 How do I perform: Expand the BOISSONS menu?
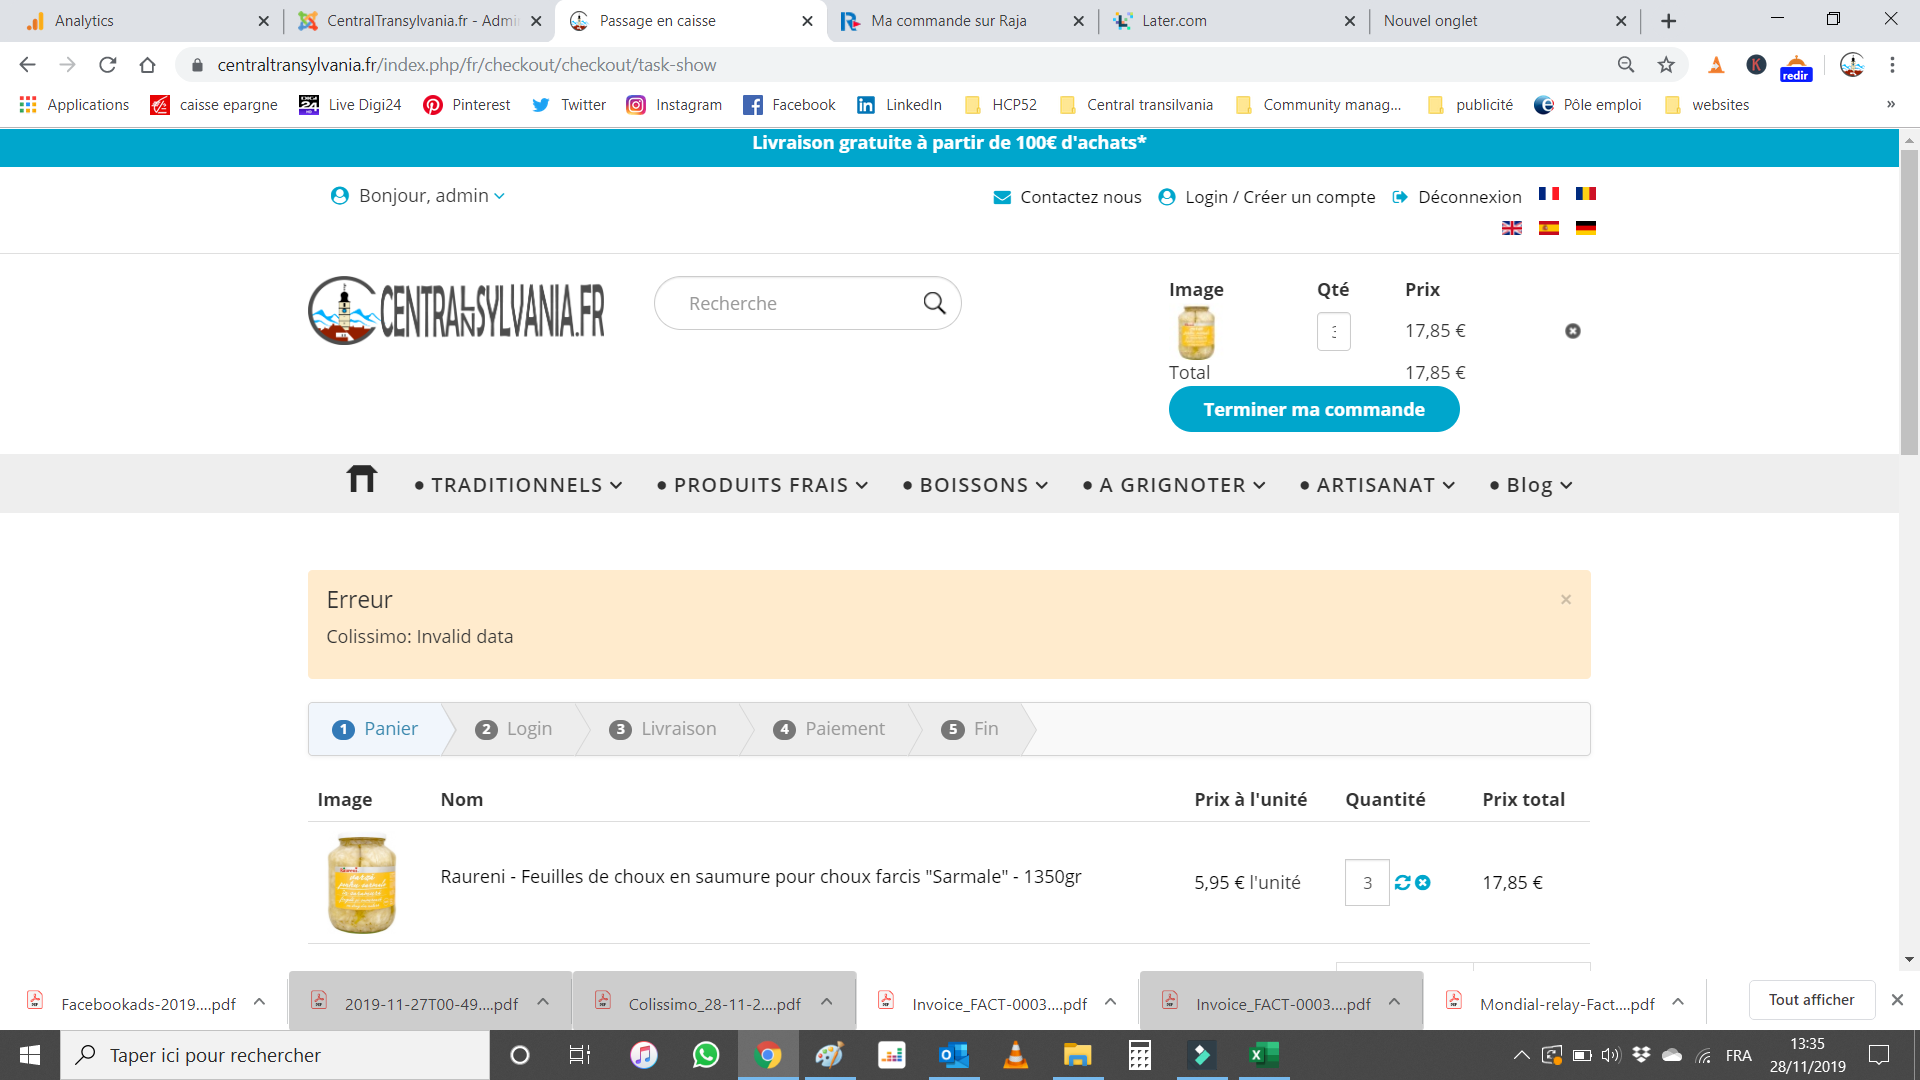click(x=975, y=485)
